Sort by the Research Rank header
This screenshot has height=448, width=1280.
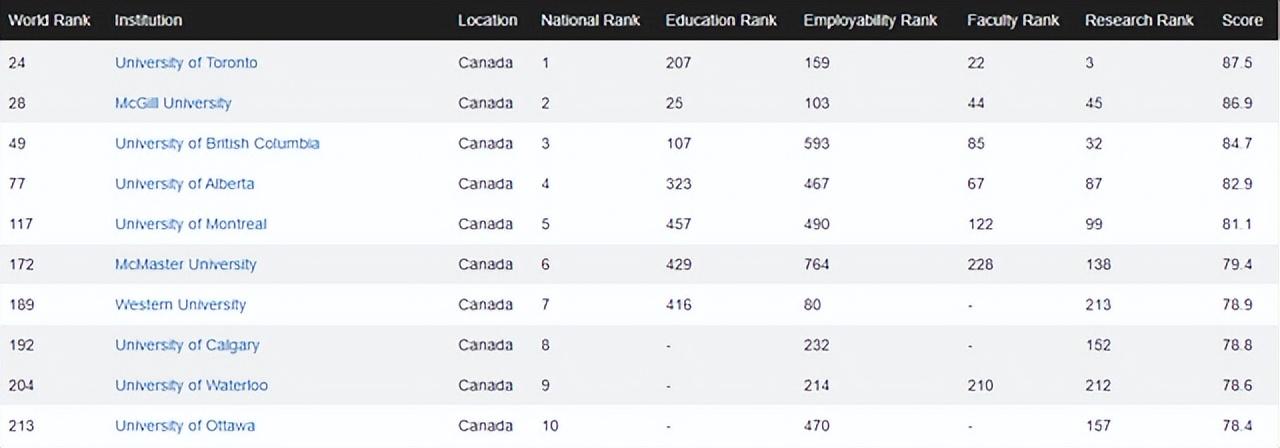[x=1139, y=20]
